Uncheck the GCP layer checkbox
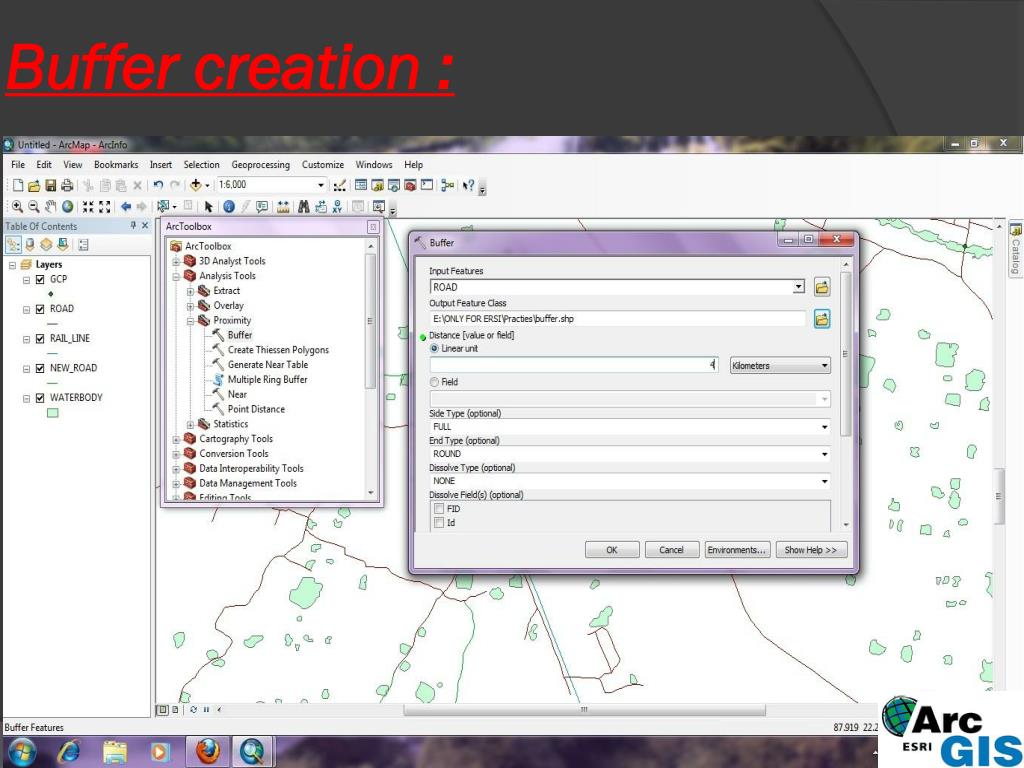The width and height of the screenshot is (1024, 768). tap(40, 279)
